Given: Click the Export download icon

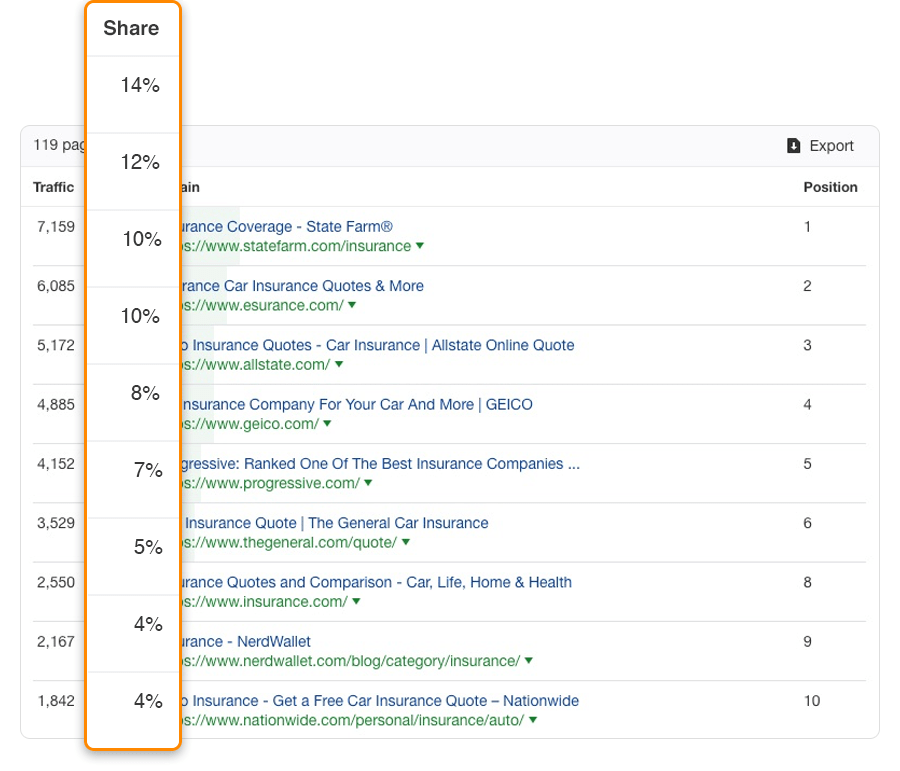Looking at the screenshot, I should point(793,146).
